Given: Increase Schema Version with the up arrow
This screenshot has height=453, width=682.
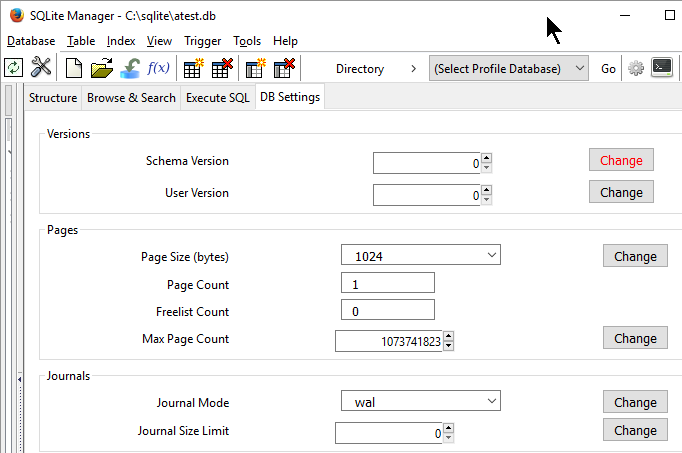Looking at the screenshot, I should pos(487,158).
